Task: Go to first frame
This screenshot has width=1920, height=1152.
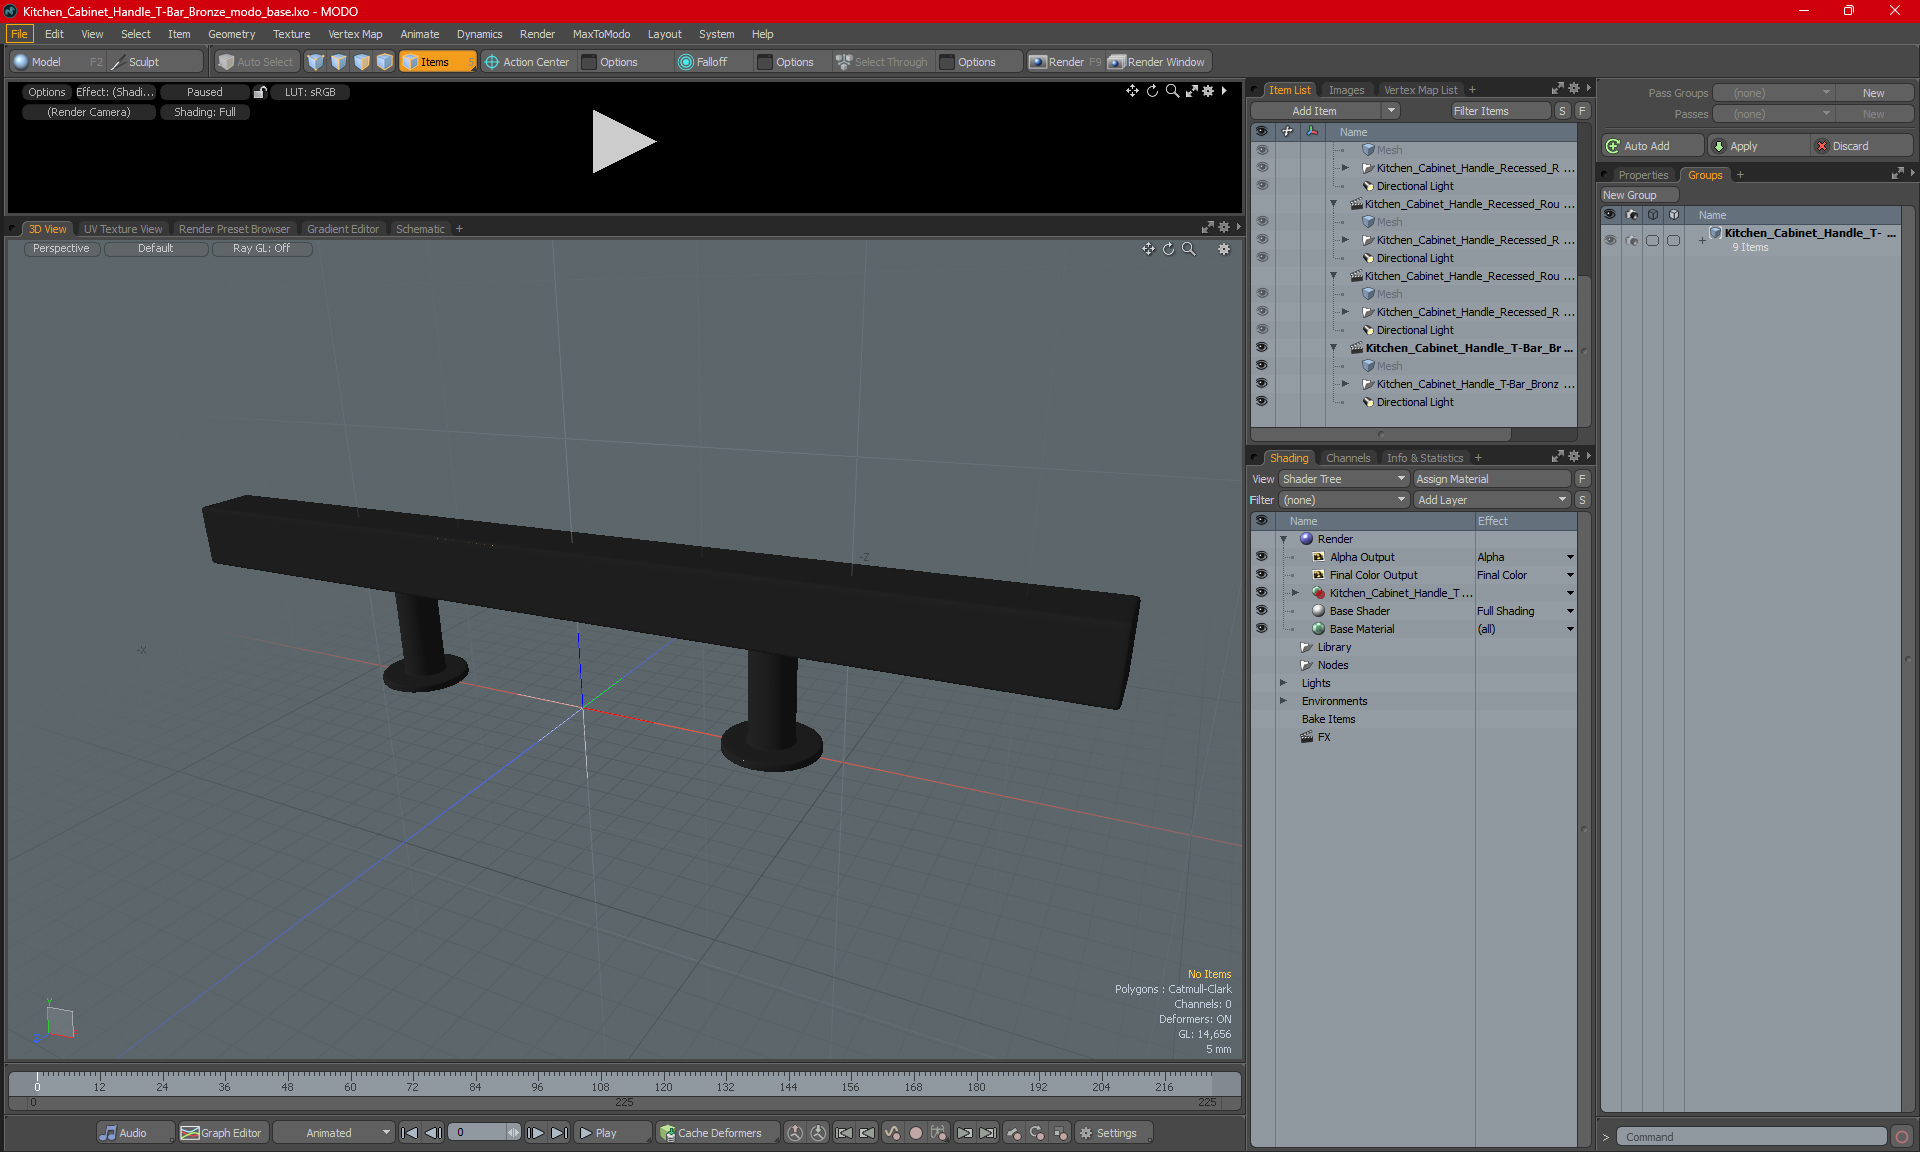Action: tap(409, 1133)
